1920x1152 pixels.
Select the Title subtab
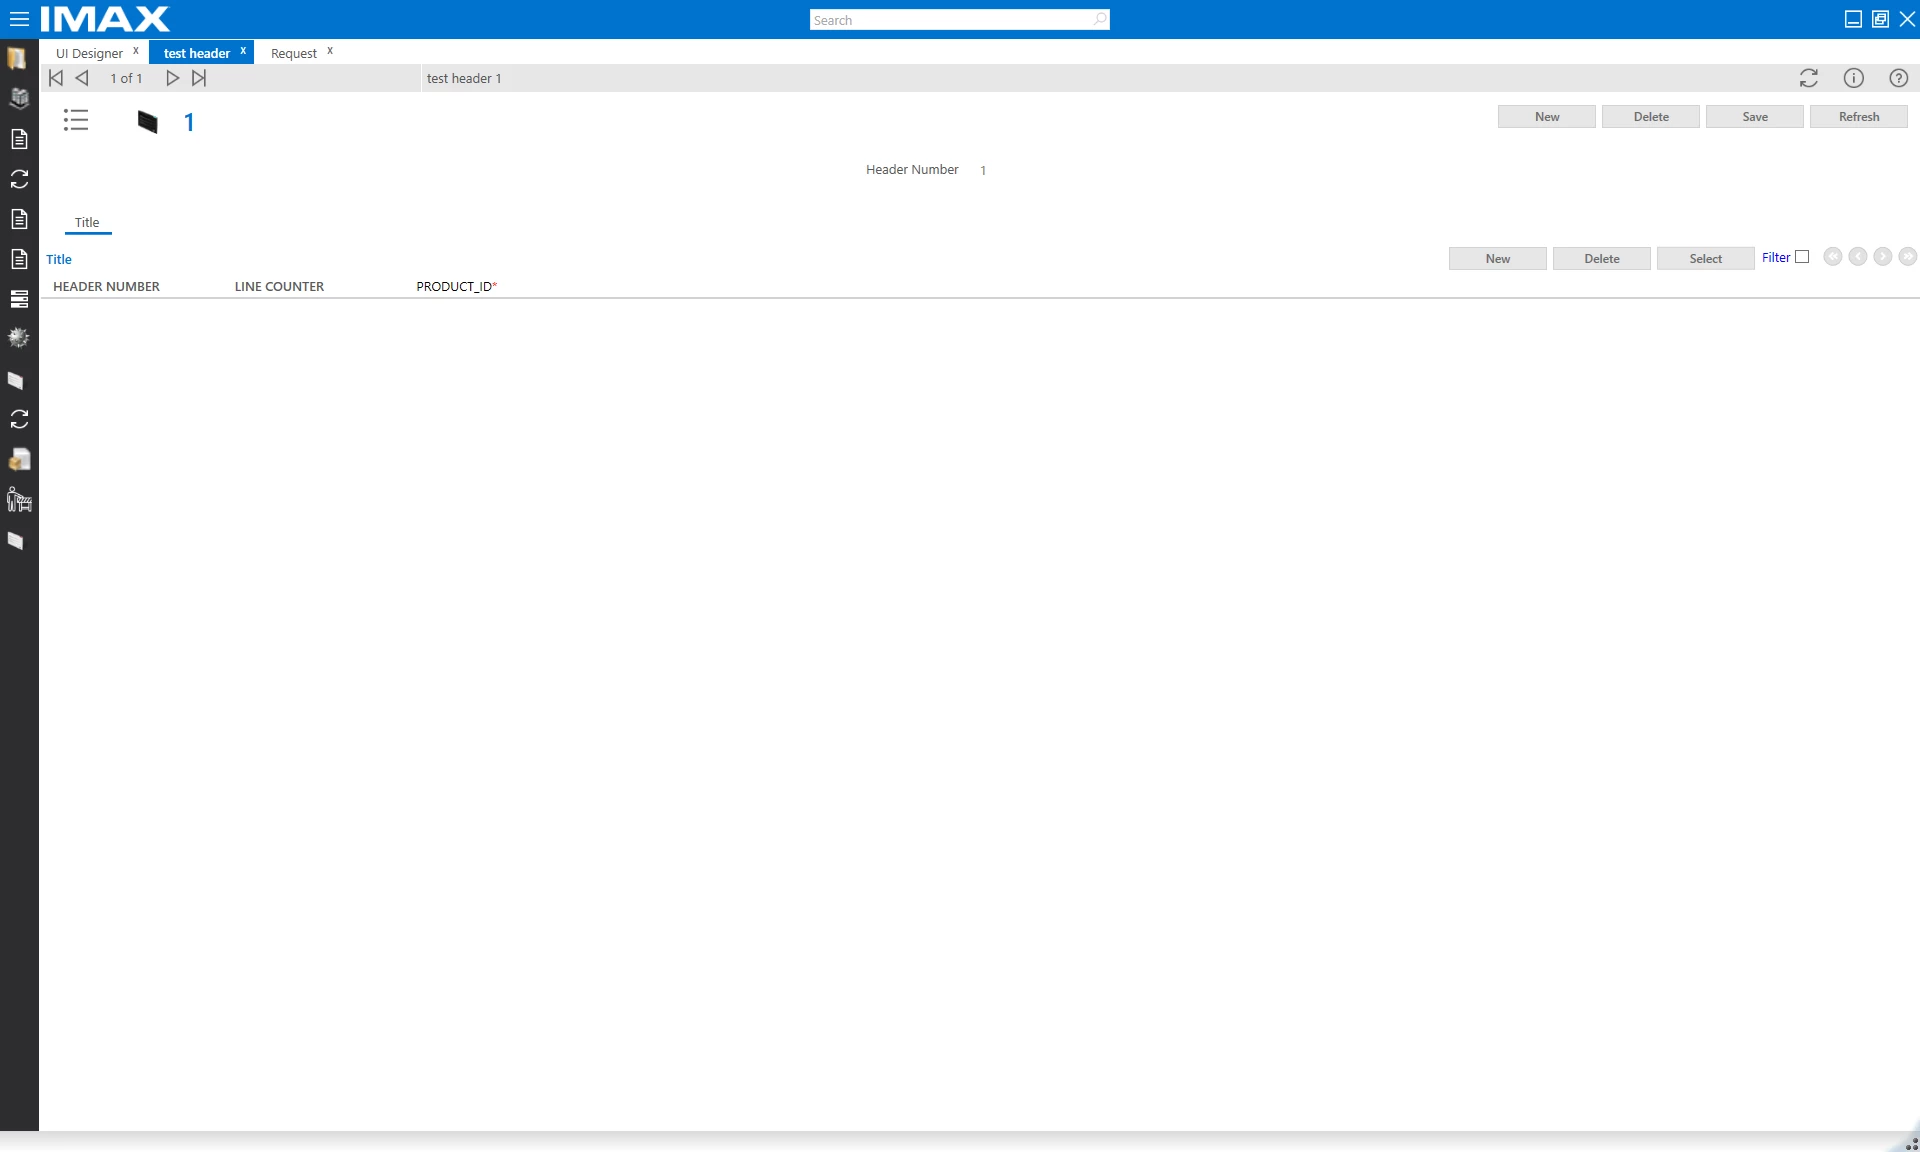pos(87,222)
